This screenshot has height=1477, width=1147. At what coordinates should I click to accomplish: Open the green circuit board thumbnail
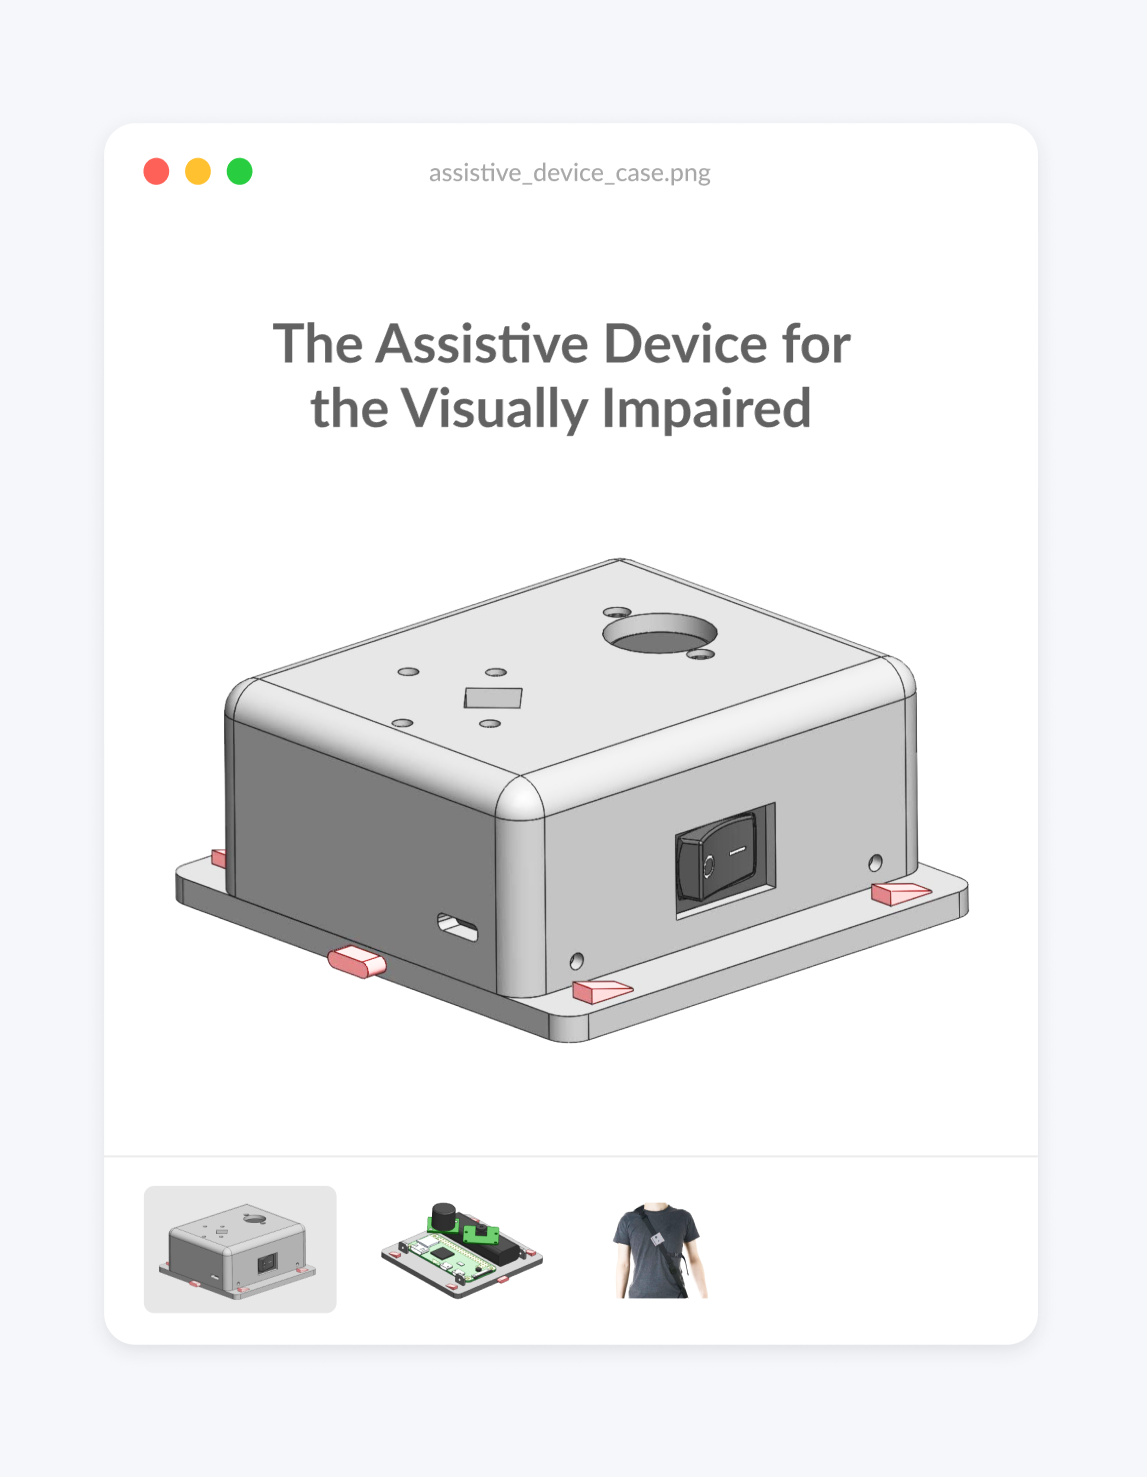[461, 1250]
